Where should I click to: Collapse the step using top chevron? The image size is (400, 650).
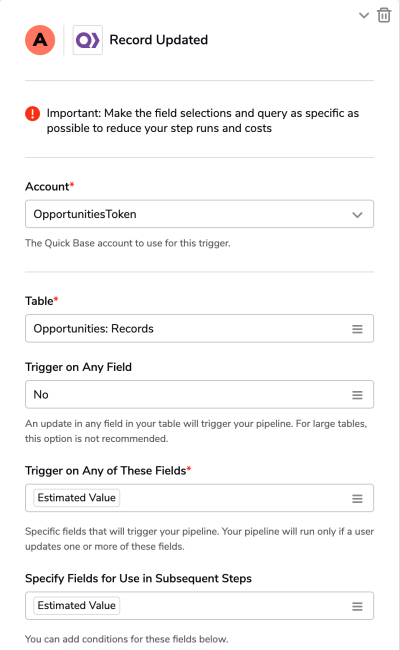tap(364, 16)
